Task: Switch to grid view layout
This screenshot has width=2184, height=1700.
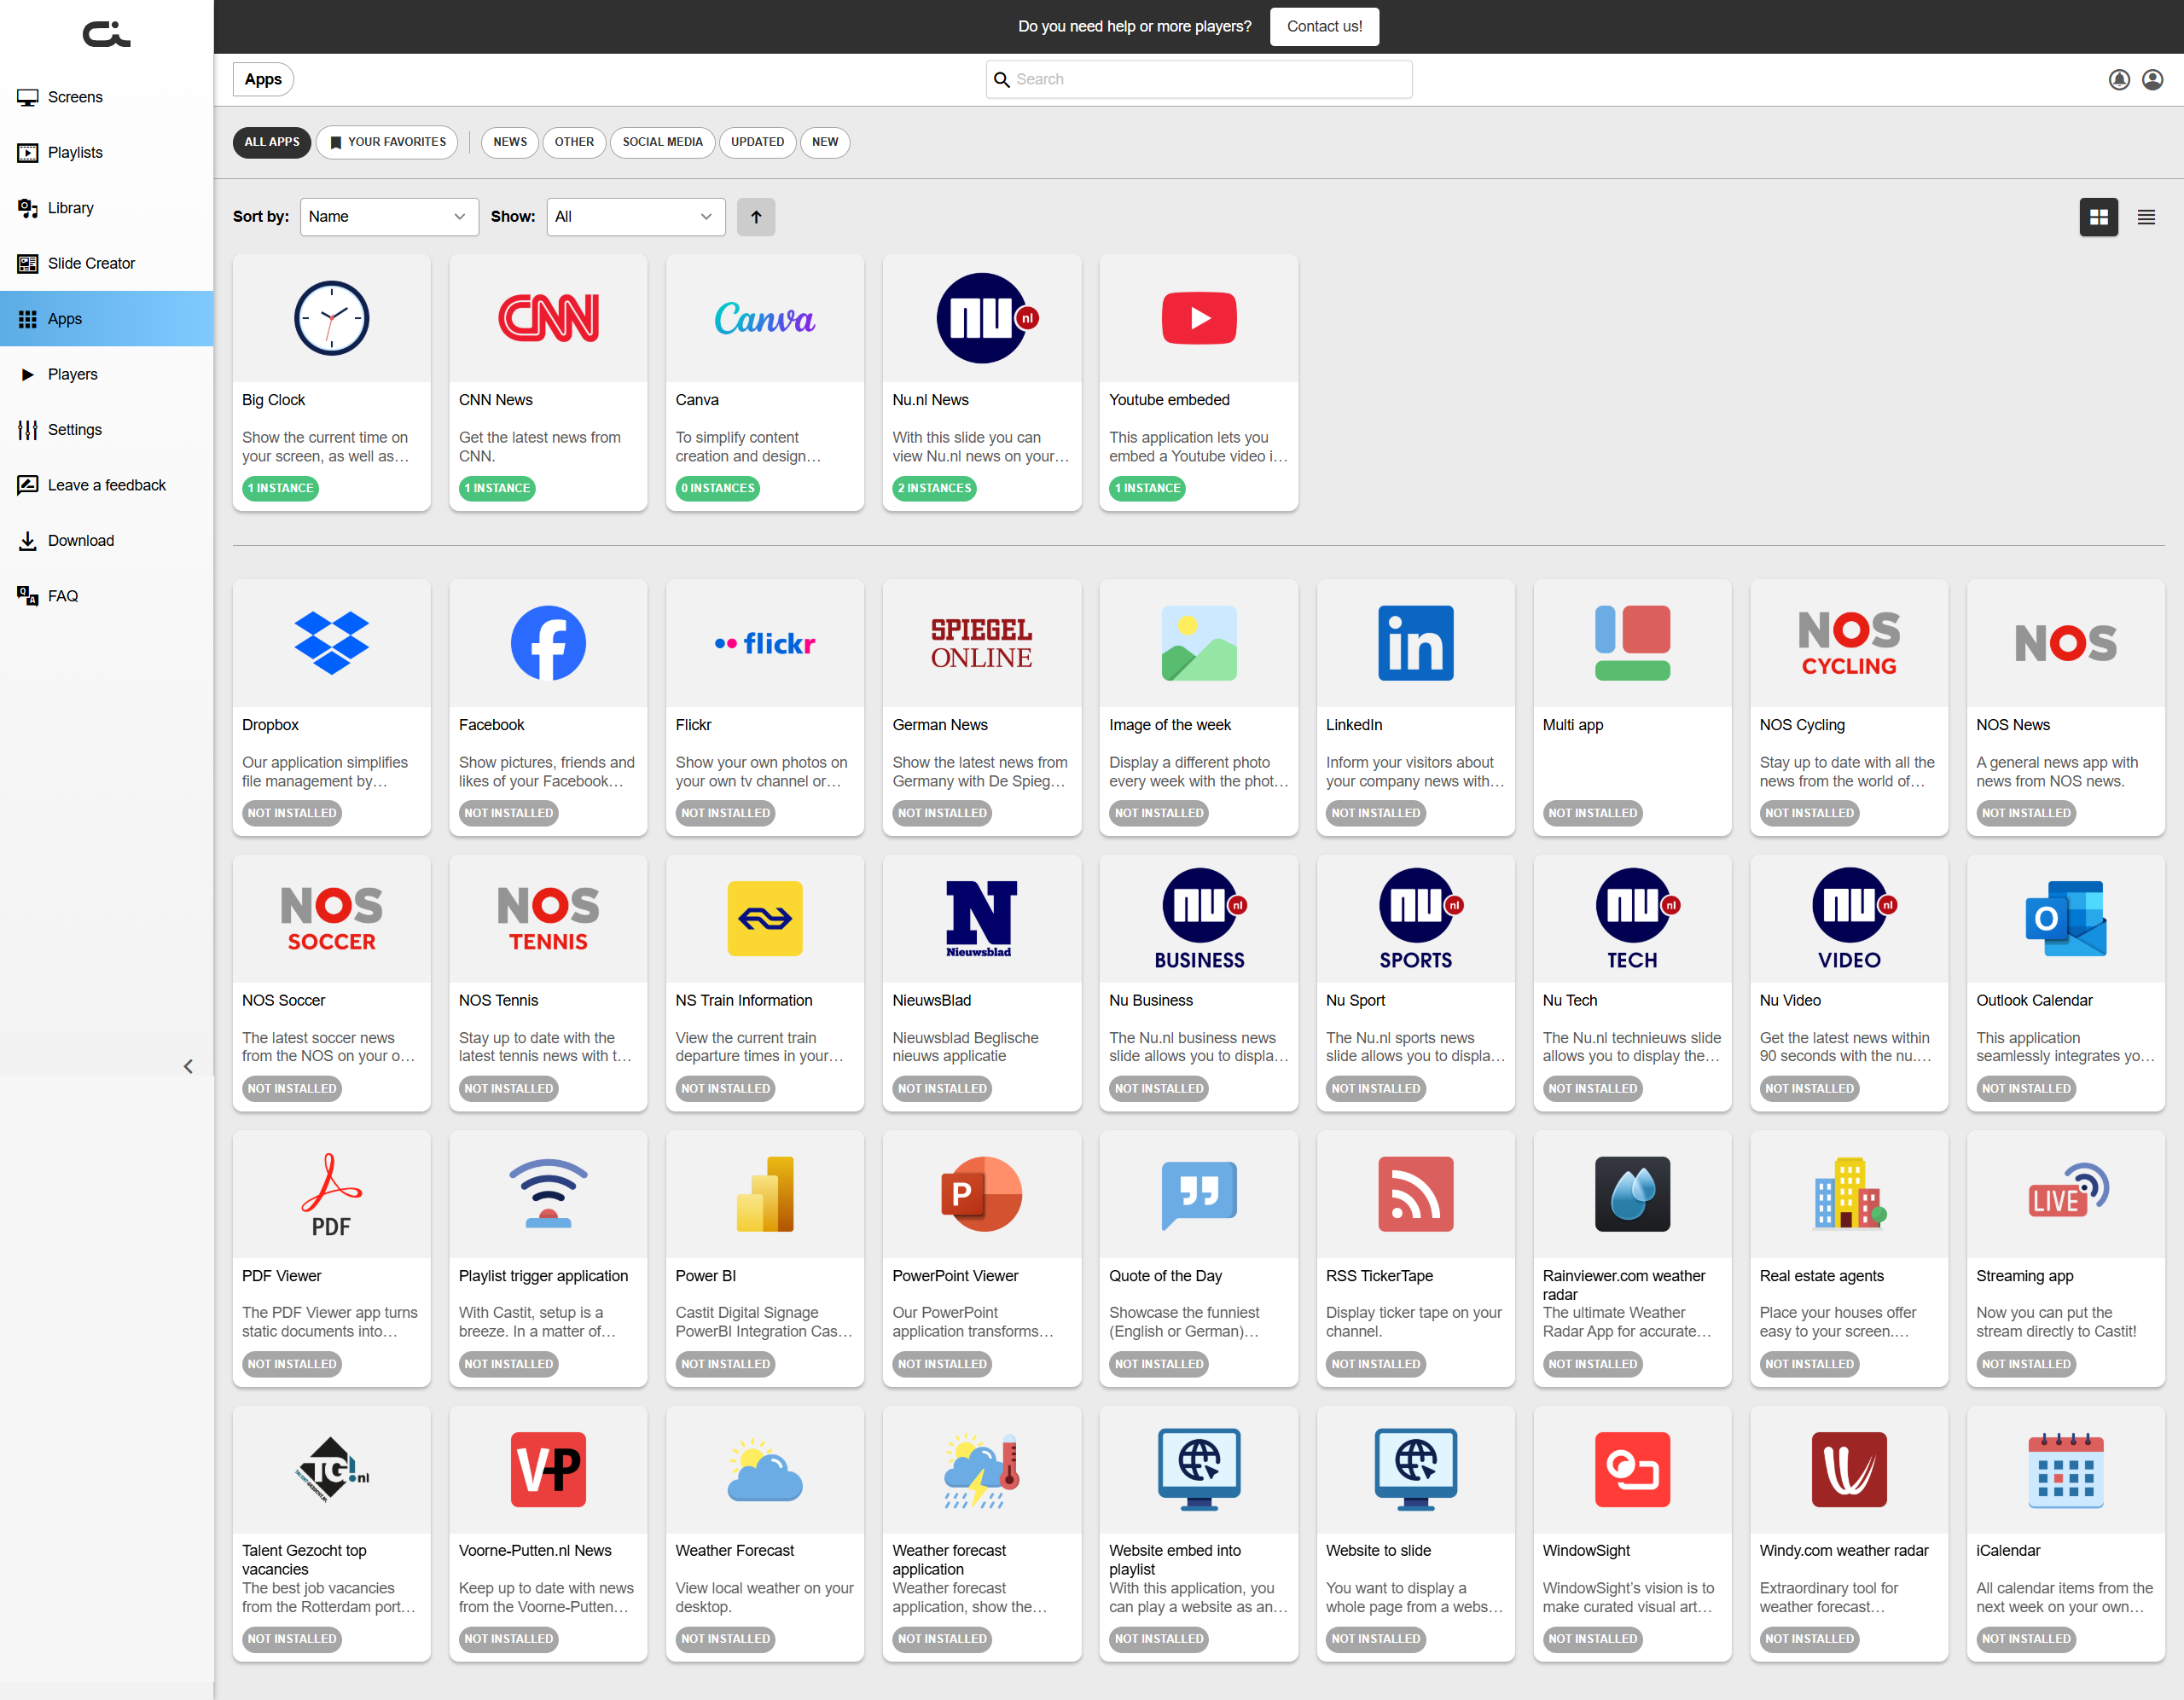Action: (x=2098, y=217)
